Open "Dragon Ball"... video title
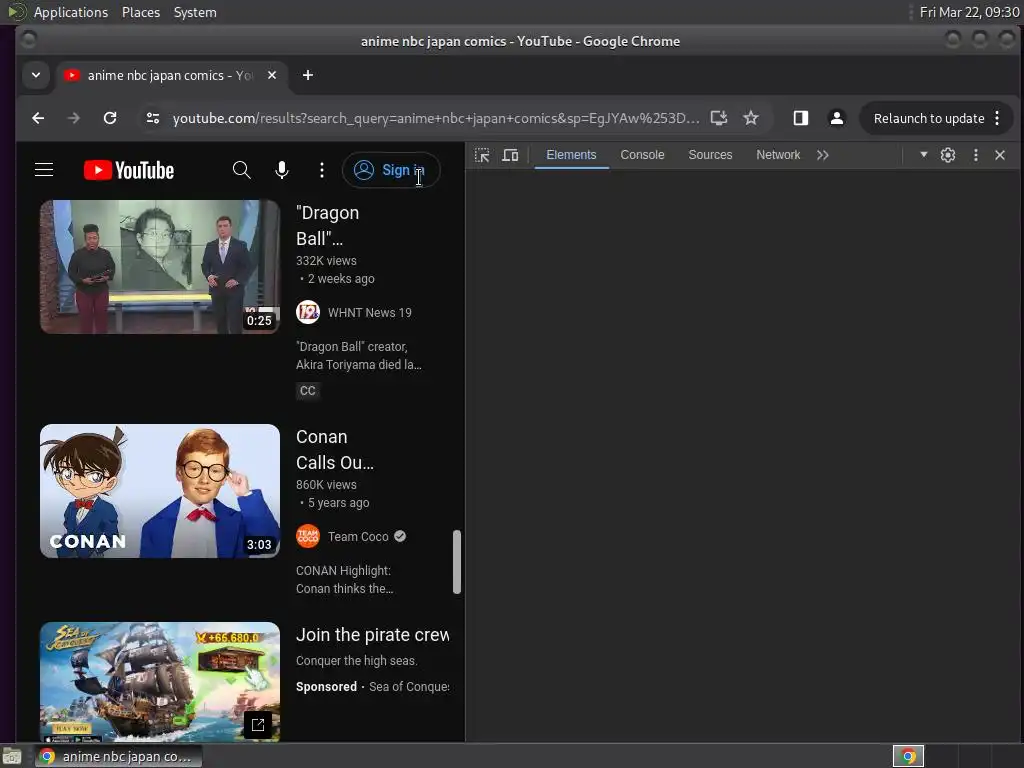 pyautogui.click(x=328, y=226)
